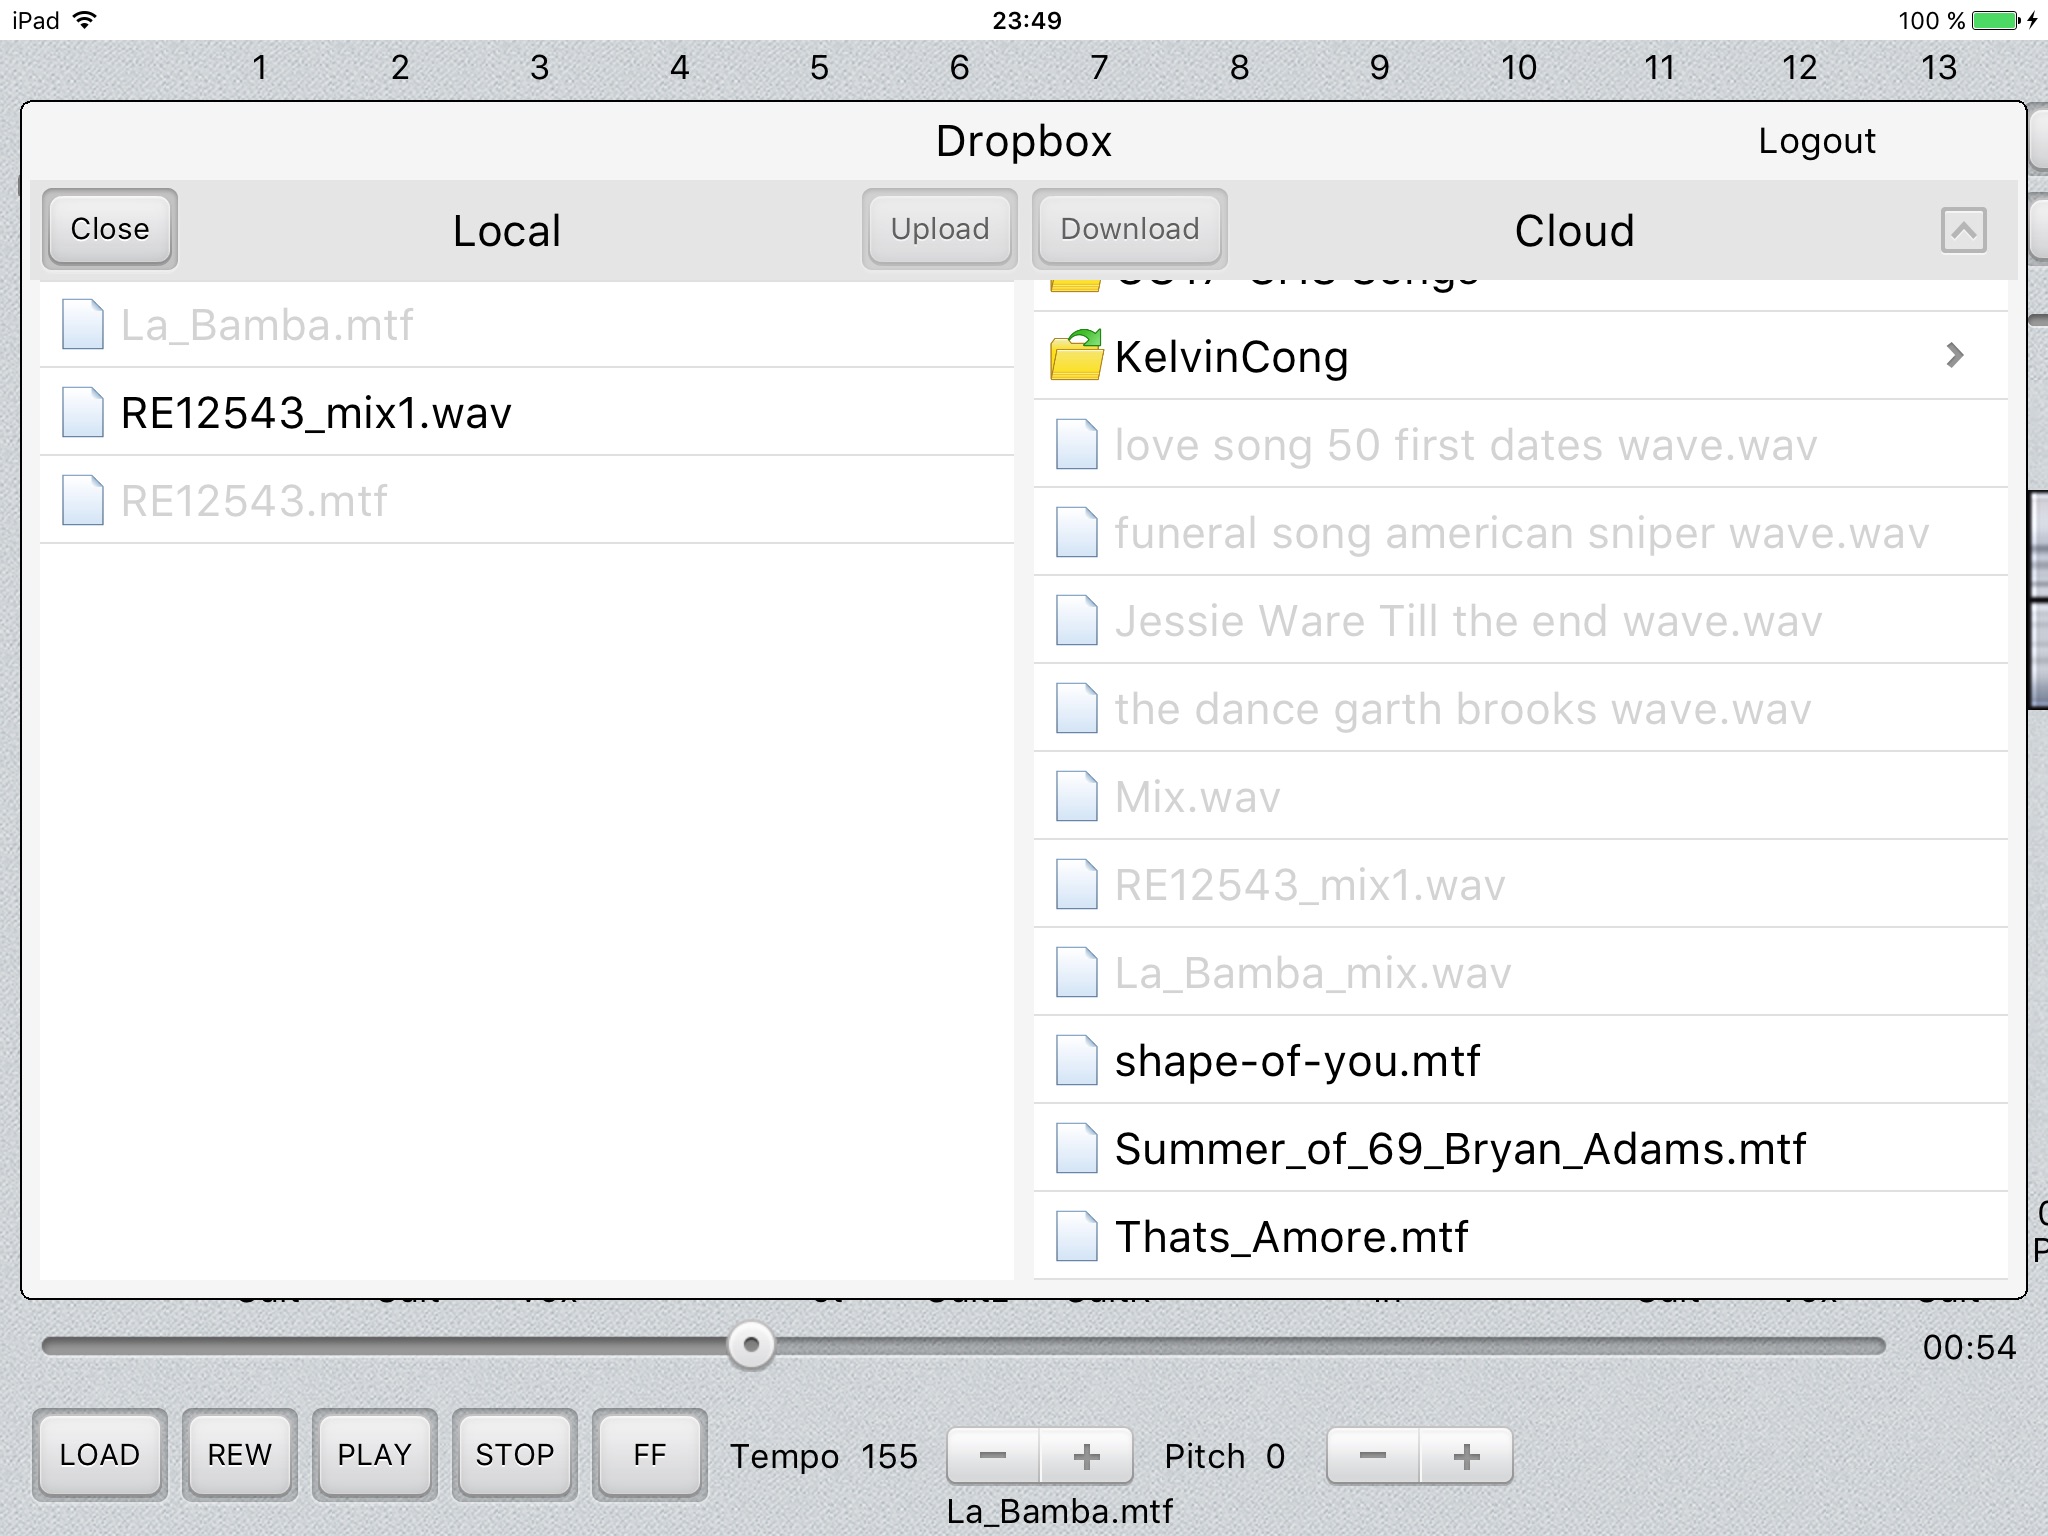The image size is (2048, 1536).
Task: Decrease Pitch with the minus stepper
Action: coord(1374,1452)
